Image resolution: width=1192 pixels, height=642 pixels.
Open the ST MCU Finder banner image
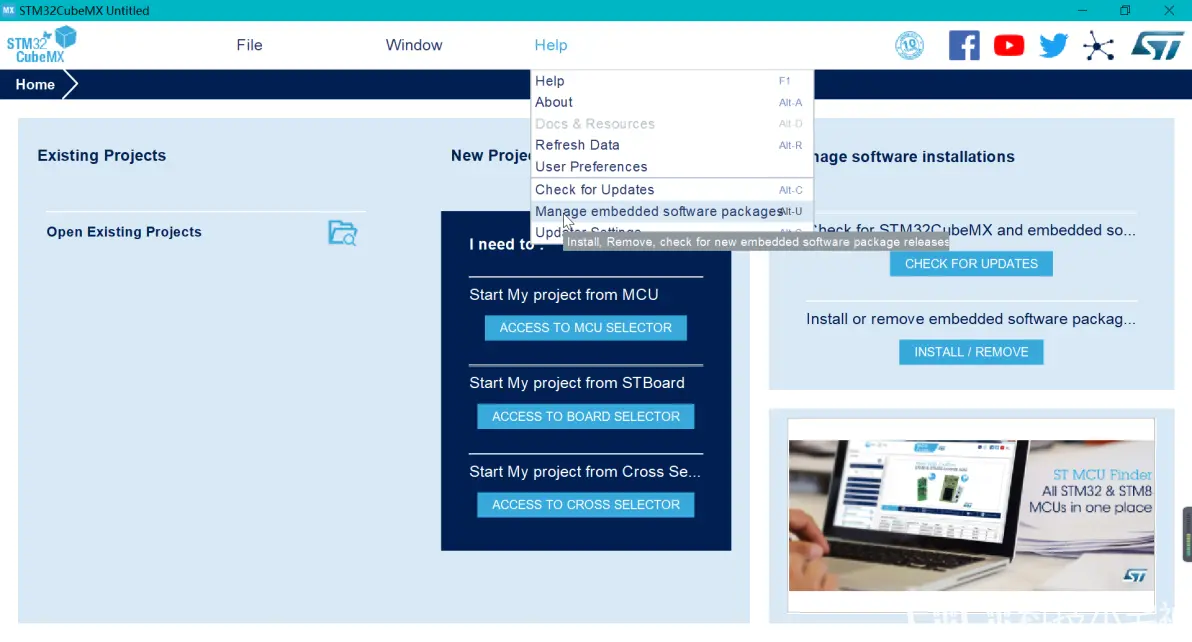[971, 515]
